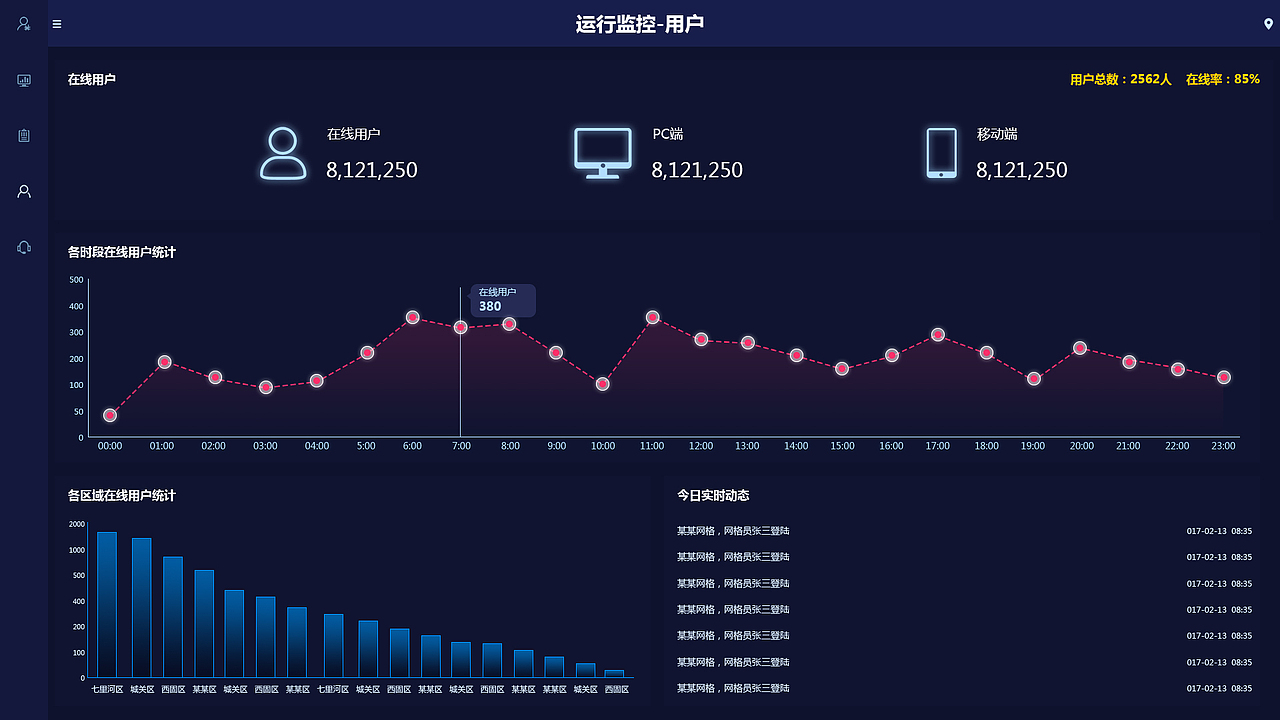Viewport: 1280px width, 720px height.
Task: Click the glowing person icon beside 在线用户
Action: tap(283, 152)
